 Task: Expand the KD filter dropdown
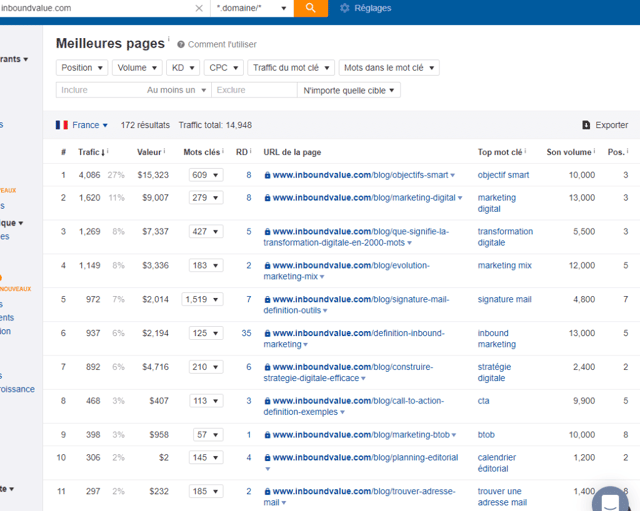click(183, 68)
